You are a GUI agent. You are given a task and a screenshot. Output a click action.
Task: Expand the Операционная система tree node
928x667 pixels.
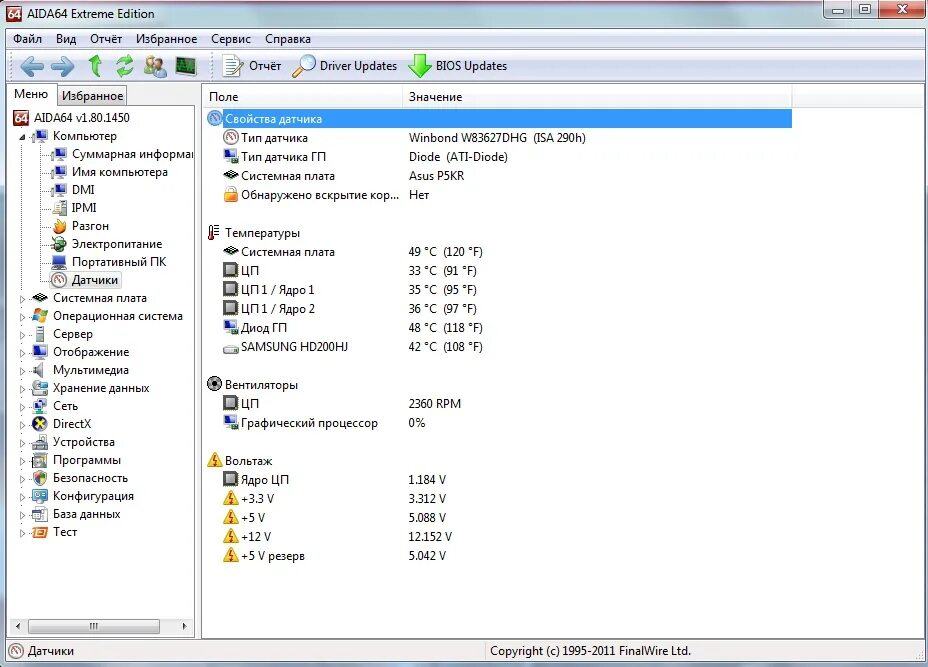pos(22,317)
